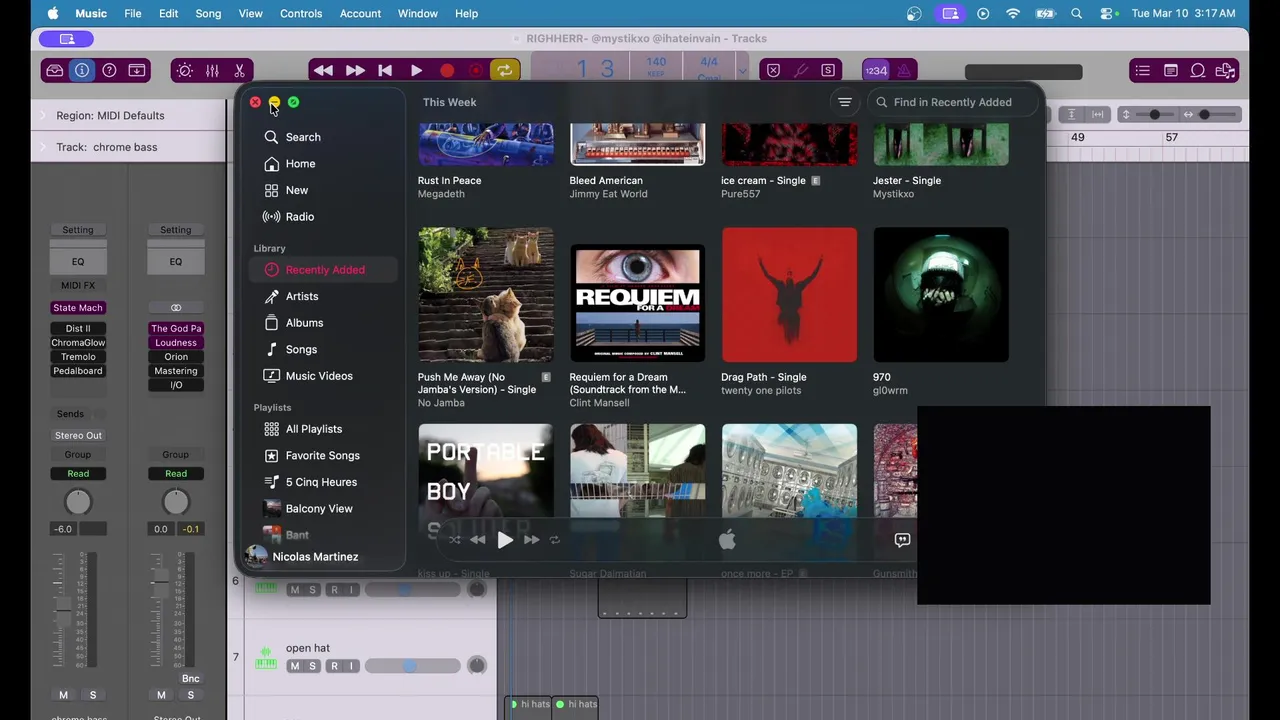
Task: Open the media Browsers icon
Action: click(x=1226, y=70)
